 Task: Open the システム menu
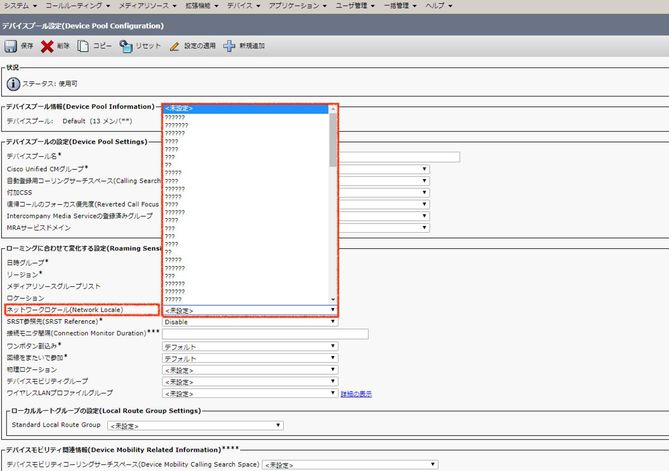coord(20,6)
